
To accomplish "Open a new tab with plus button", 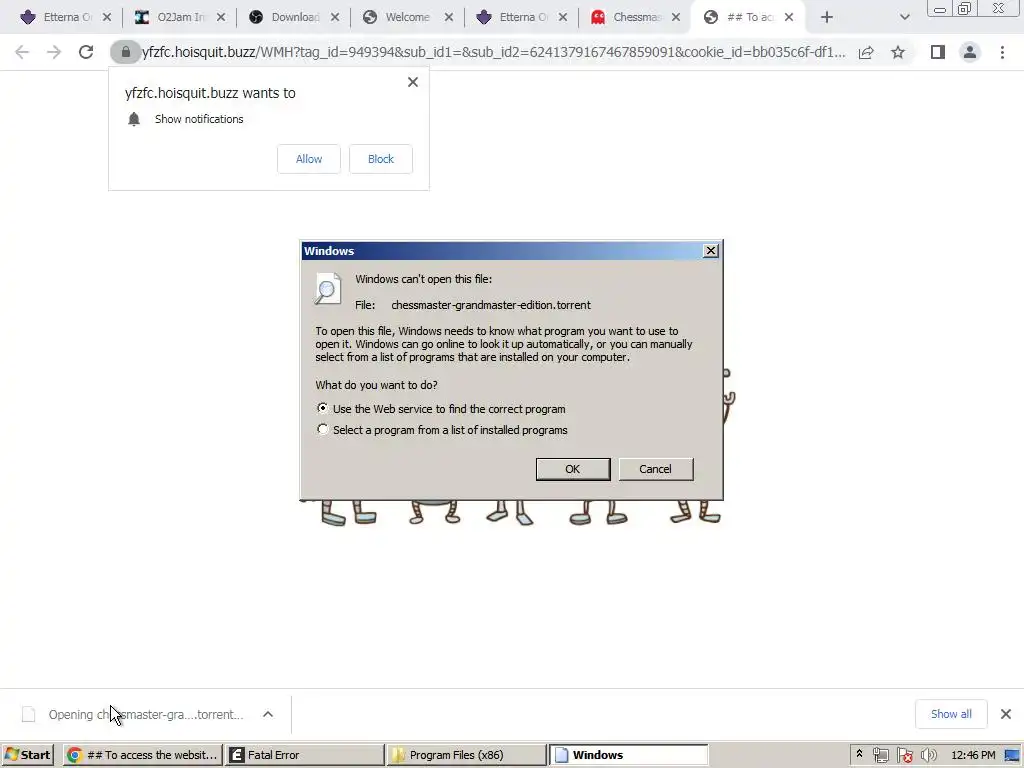I will pyautogui.click(x=827, y=18).
